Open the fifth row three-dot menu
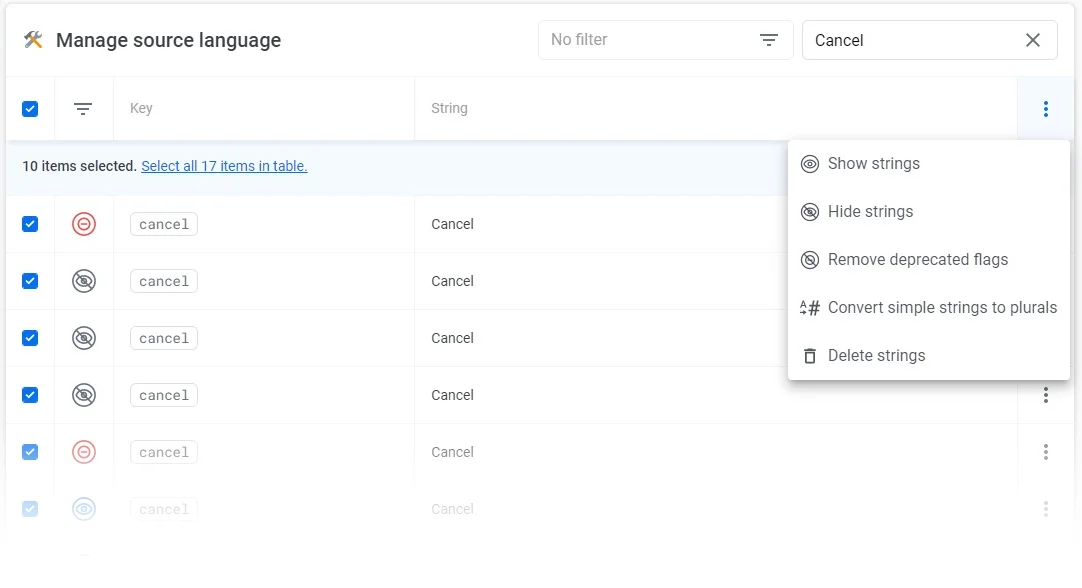Screen dimensions: 1082x588 click(x=1045, y=452)
